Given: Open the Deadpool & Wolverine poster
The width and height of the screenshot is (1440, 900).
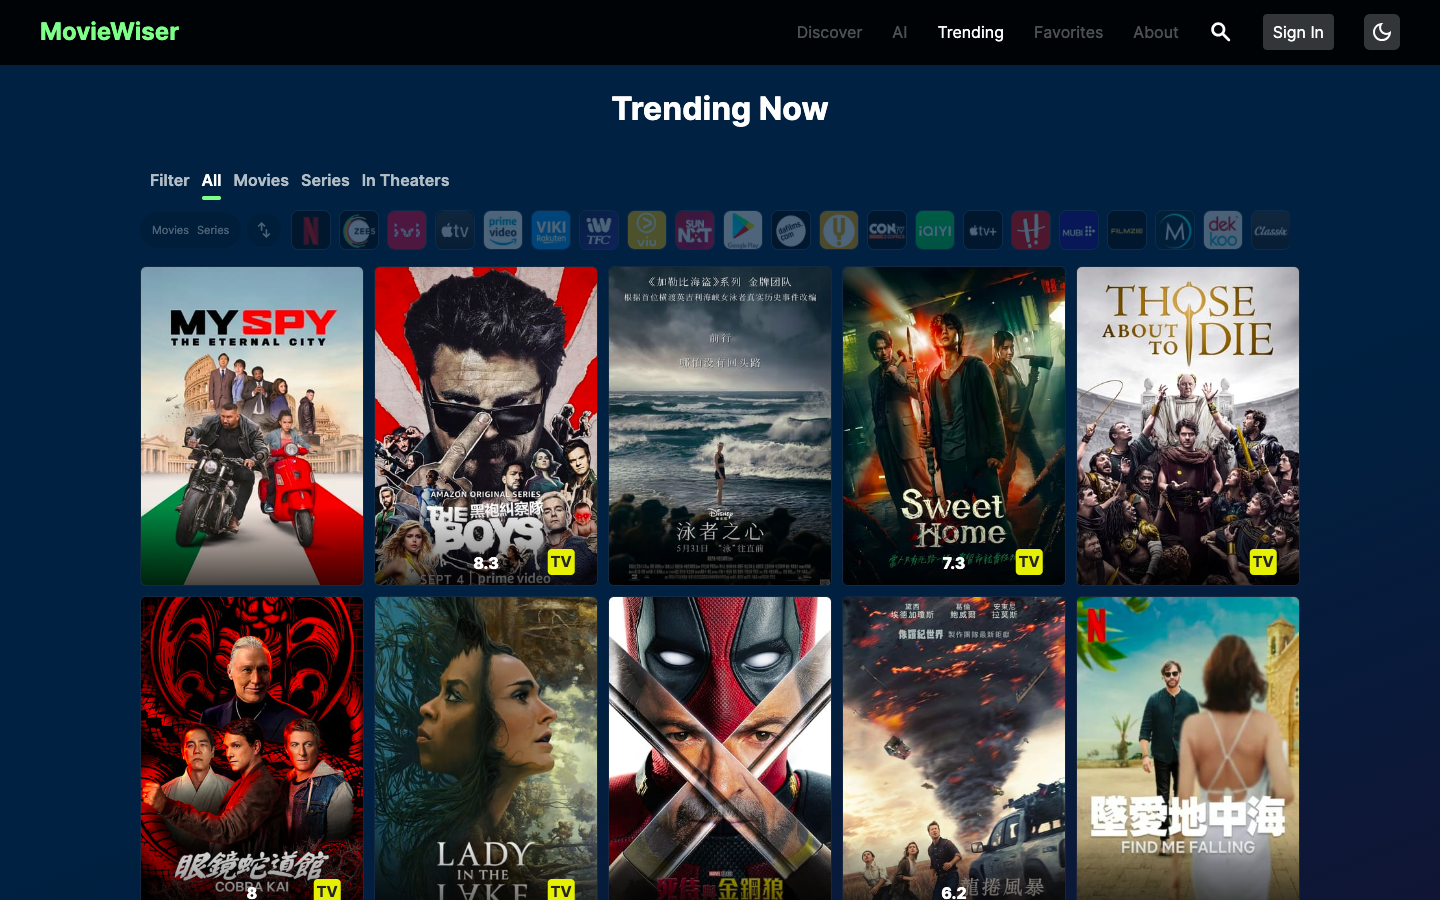Looking at the screenshot, I should (x=720, y=748).
